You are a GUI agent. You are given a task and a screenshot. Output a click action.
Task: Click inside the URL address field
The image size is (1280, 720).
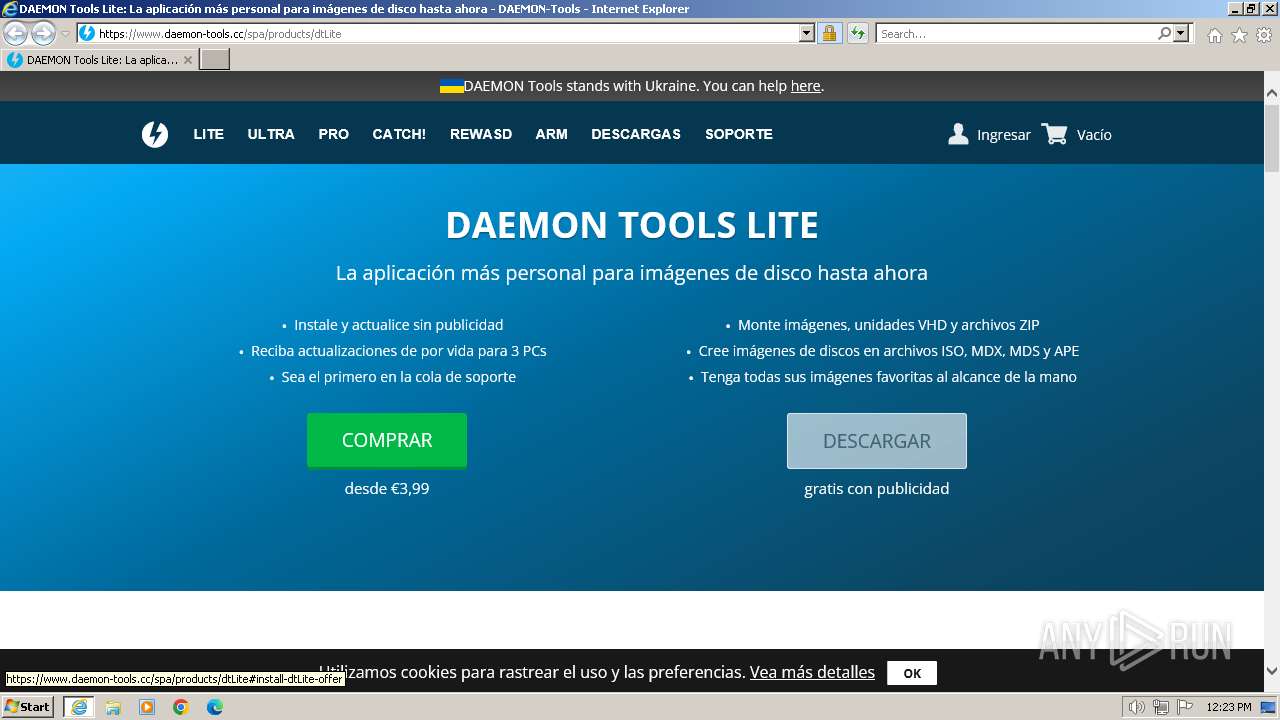tap(448, 33)
